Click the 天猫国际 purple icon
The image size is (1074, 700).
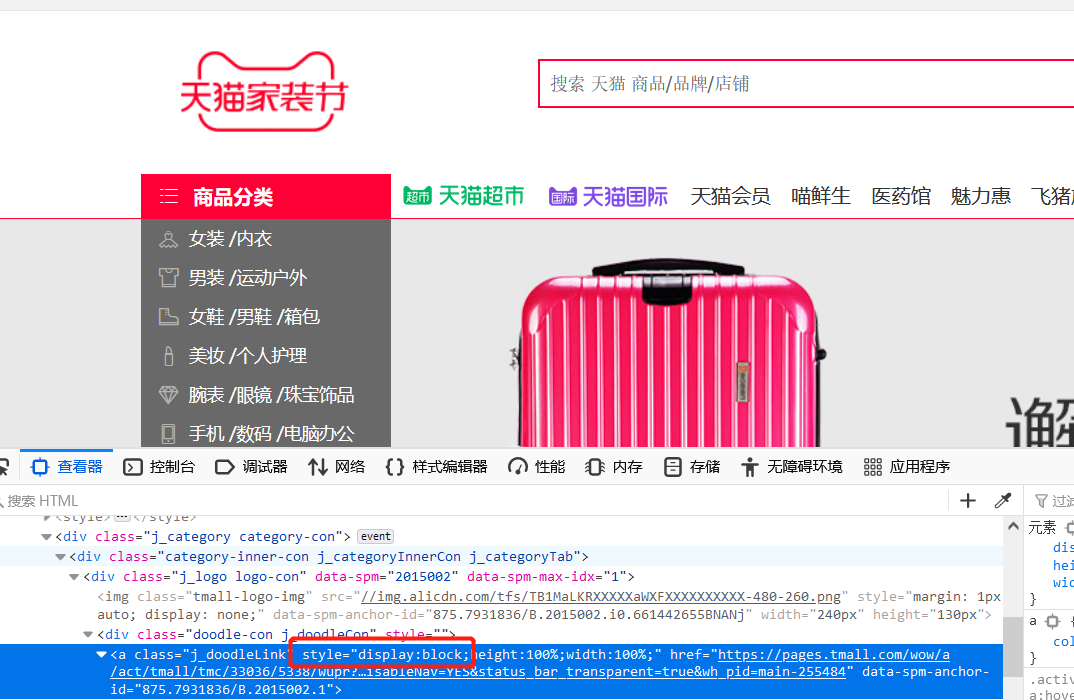[x=563, y=197]
